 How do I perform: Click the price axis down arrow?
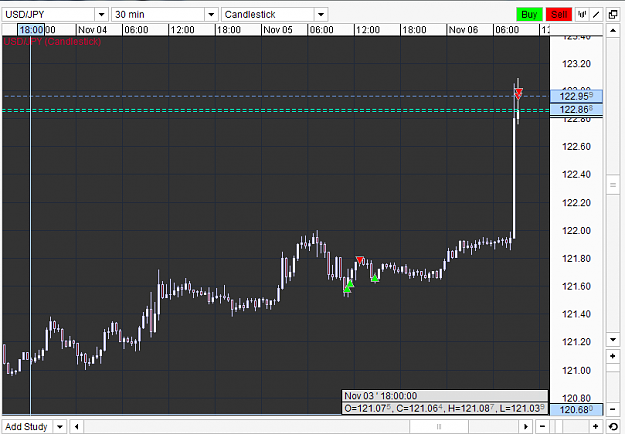[613, 340]
